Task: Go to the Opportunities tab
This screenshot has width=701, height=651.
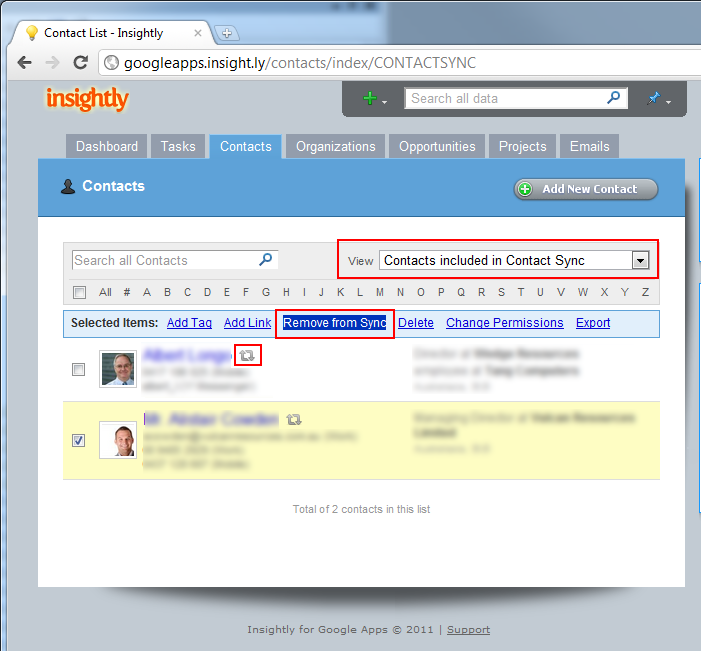Action: coord(437,146)
